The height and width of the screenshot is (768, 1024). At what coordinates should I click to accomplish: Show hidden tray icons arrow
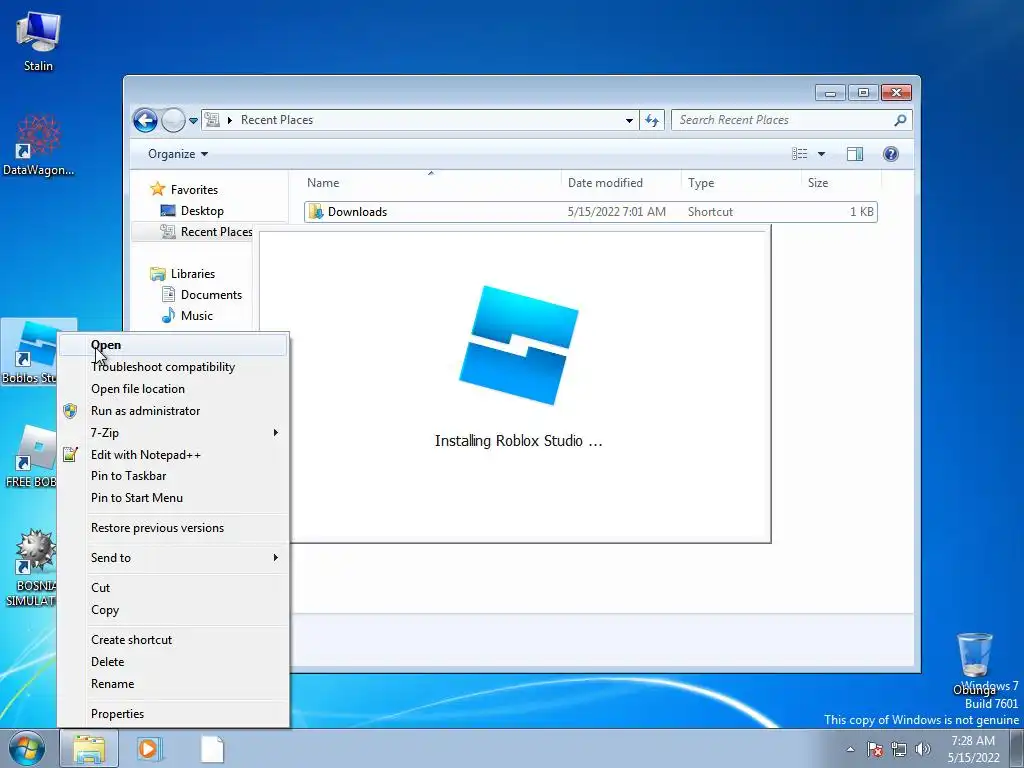[x=850, y=749]
